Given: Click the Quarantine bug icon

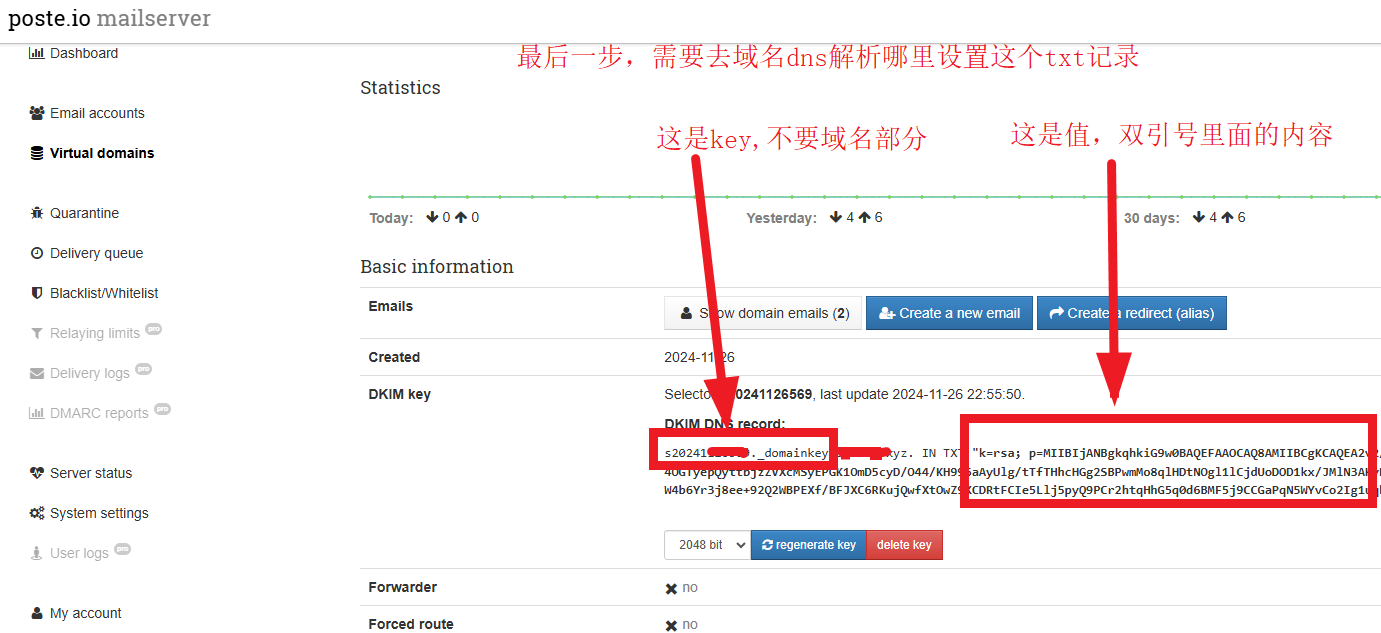Looking at the screenshot, I should click(37, 213).
